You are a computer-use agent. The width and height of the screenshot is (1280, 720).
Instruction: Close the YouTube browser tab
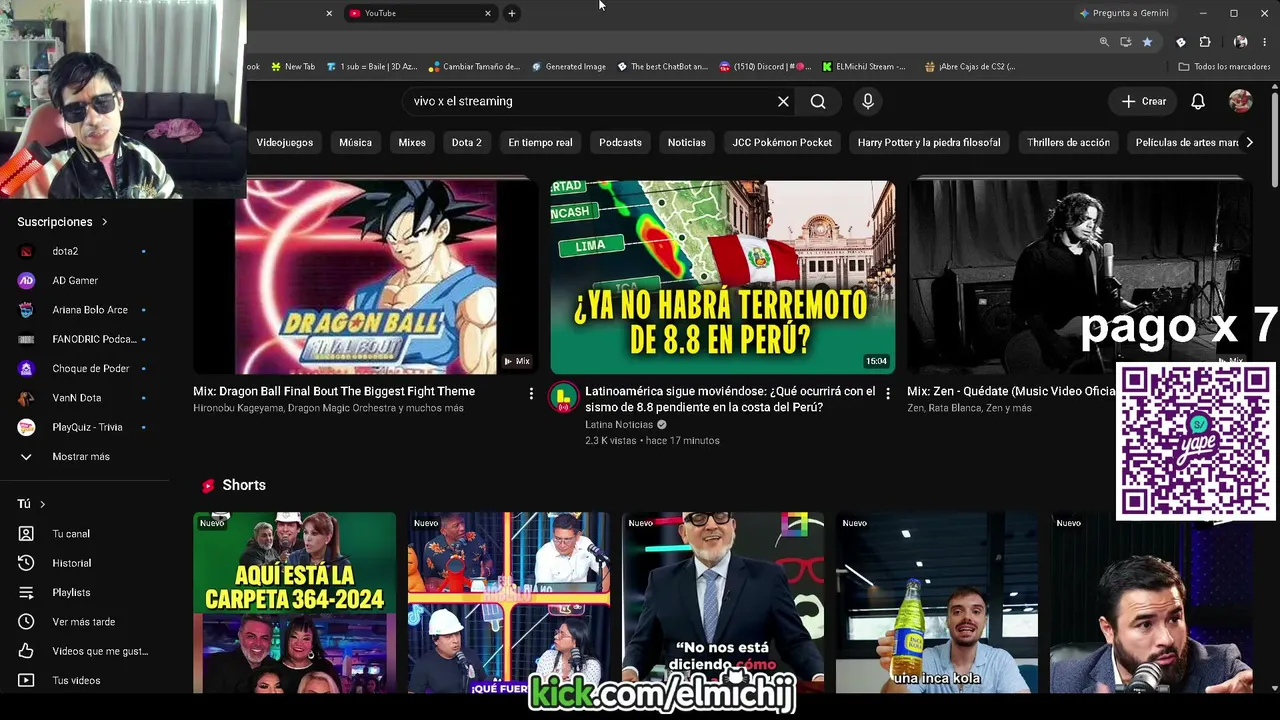pos(488,13)
